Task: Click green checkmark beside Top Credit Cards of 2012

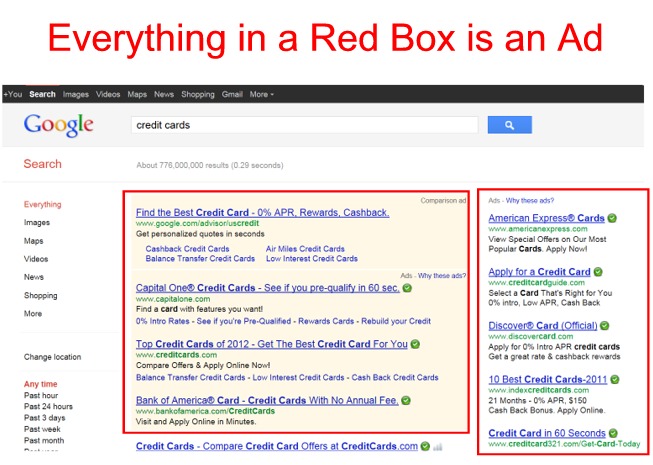Action: coord(415,344)
